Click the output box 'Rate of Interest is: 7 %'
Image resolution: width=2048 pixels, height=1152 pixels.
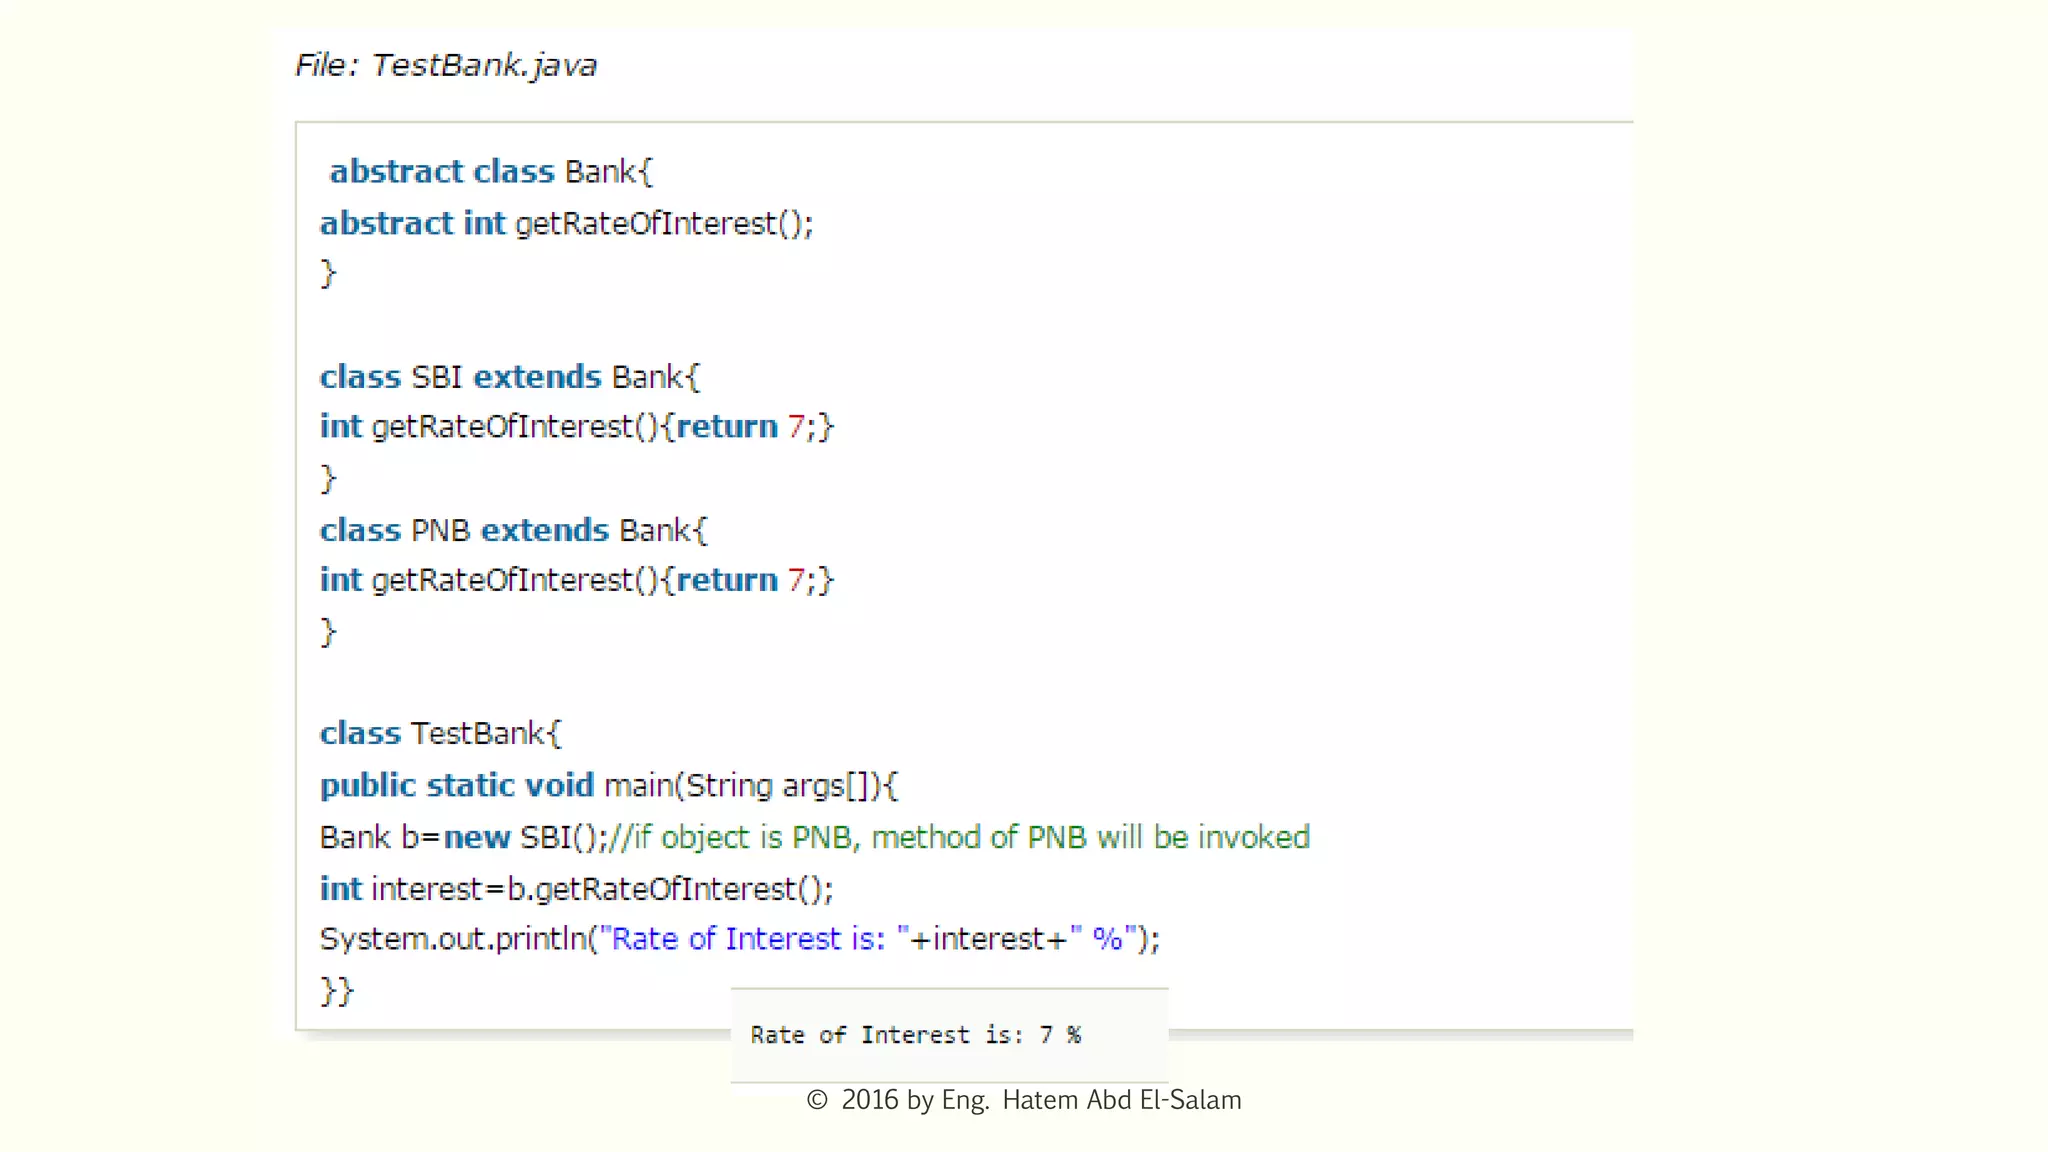[x=915, y=1035]
